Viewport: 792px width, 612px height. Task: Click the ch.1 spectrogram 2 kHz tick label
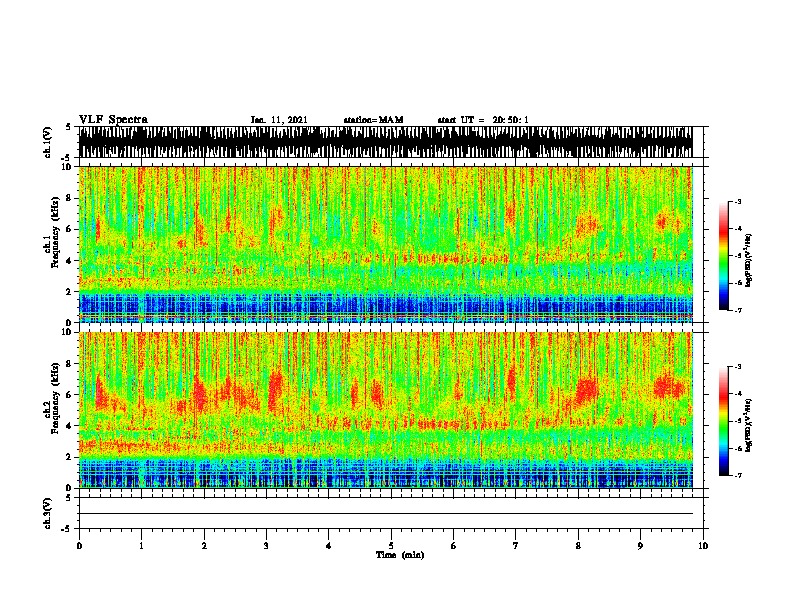[x=70, y=292]
